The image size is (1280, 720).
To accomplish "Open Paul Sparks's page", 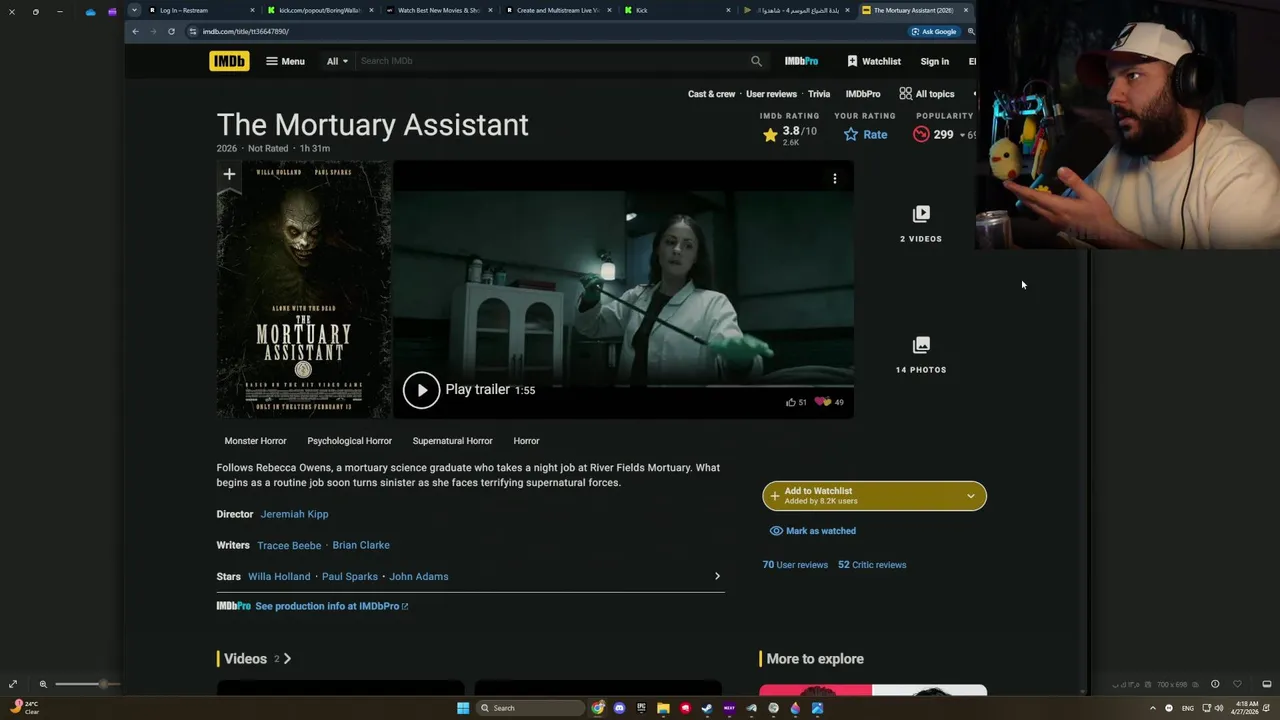I will [350, 576].
